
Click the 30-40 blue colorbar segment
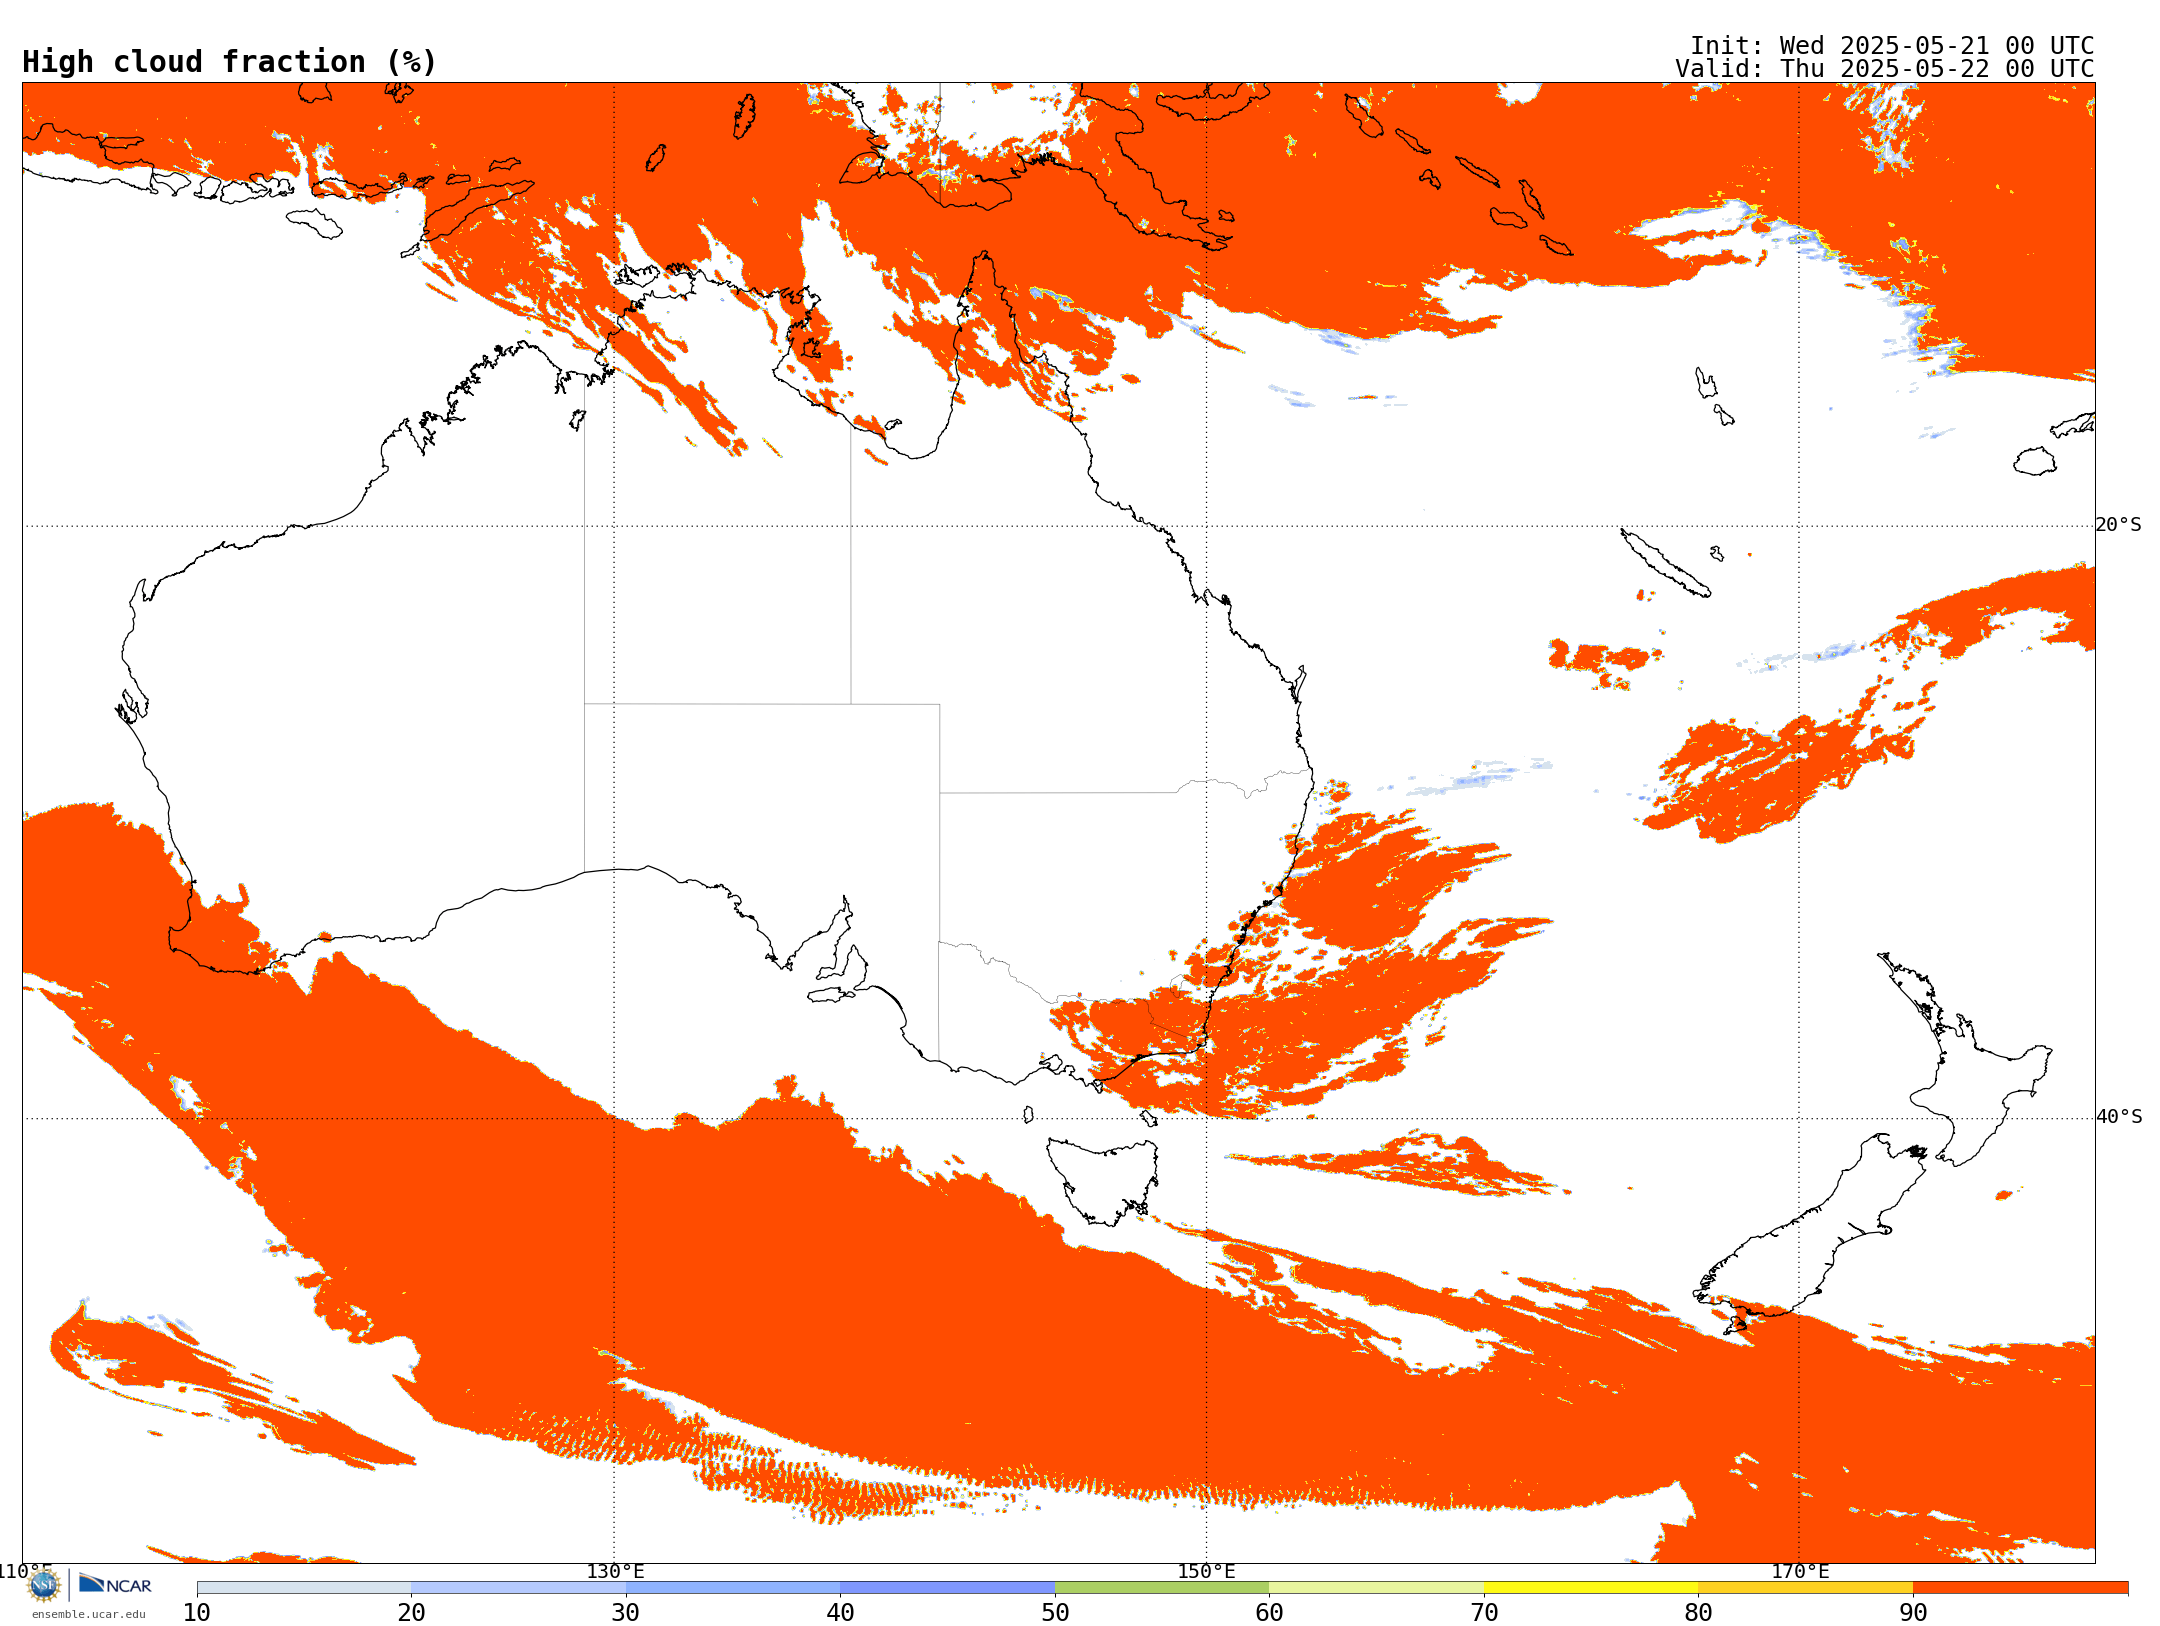[733, 1588]
